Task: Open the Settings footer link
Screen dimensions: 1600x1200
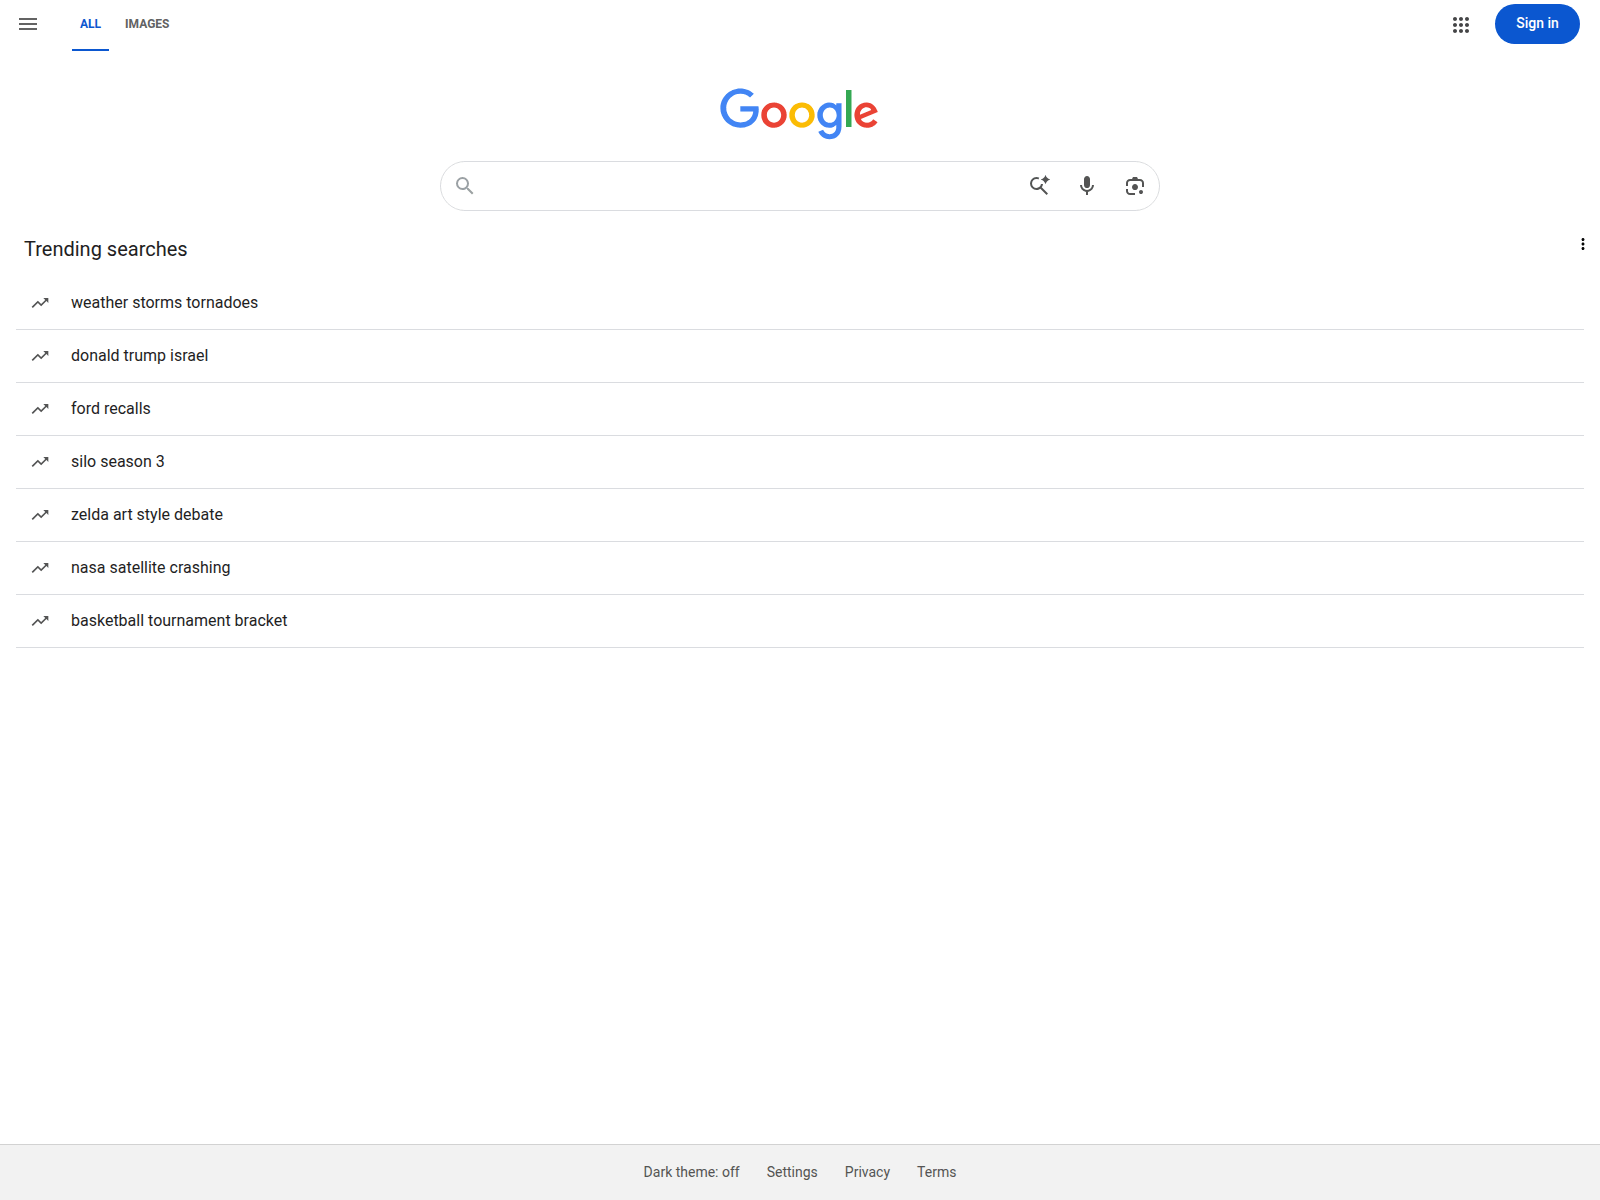Action: pyautogui.click(x=792, y=1172)
